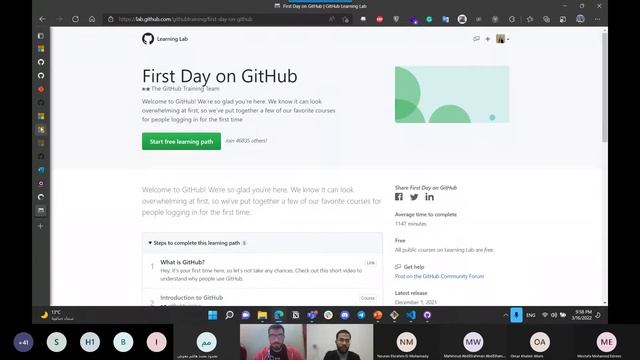
Task: Open the Favorites star in the browser toolbar
Action: tap(529, 19)
